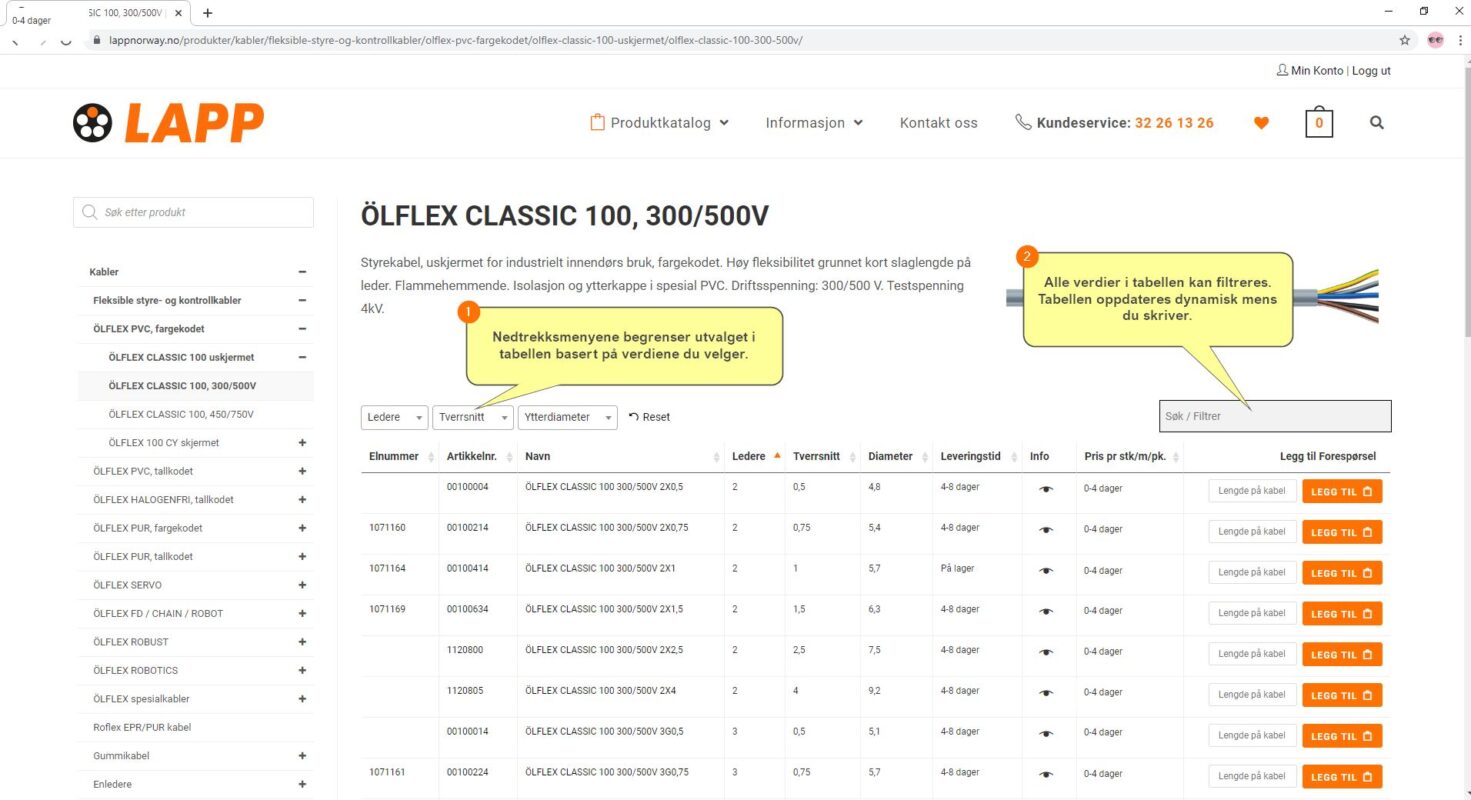The height and width of the screenshot is (800, 1471).
Task: Open the Produktkatalog menu
Action: click(660, 123)
